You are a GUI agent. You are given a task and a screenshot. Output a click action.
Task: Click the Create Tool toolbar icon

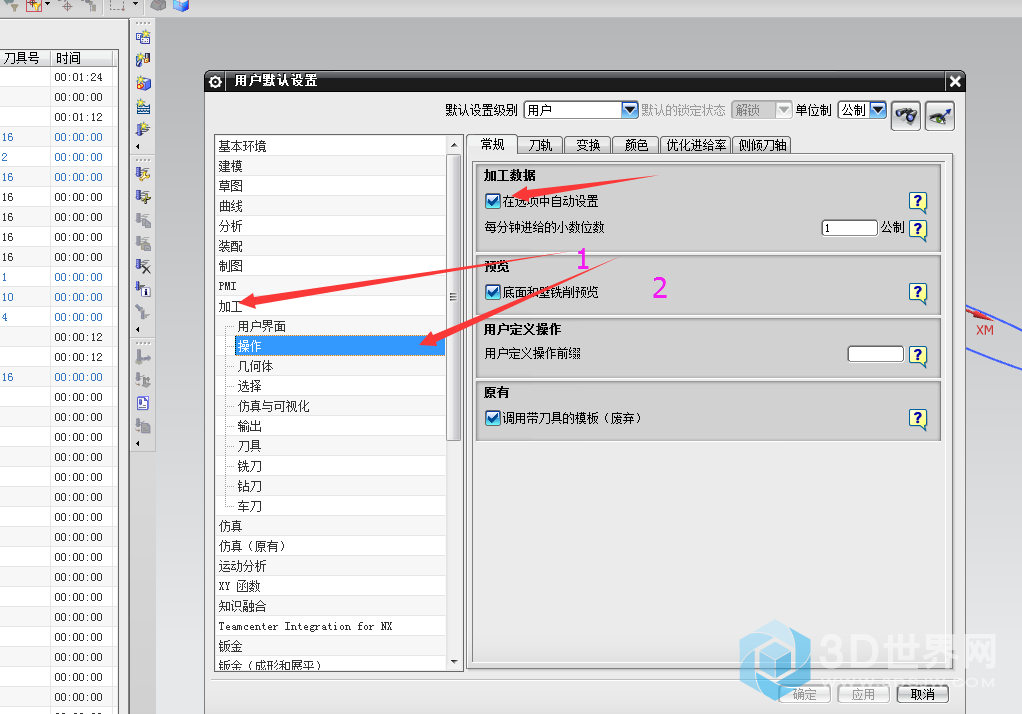pos(143,60)
